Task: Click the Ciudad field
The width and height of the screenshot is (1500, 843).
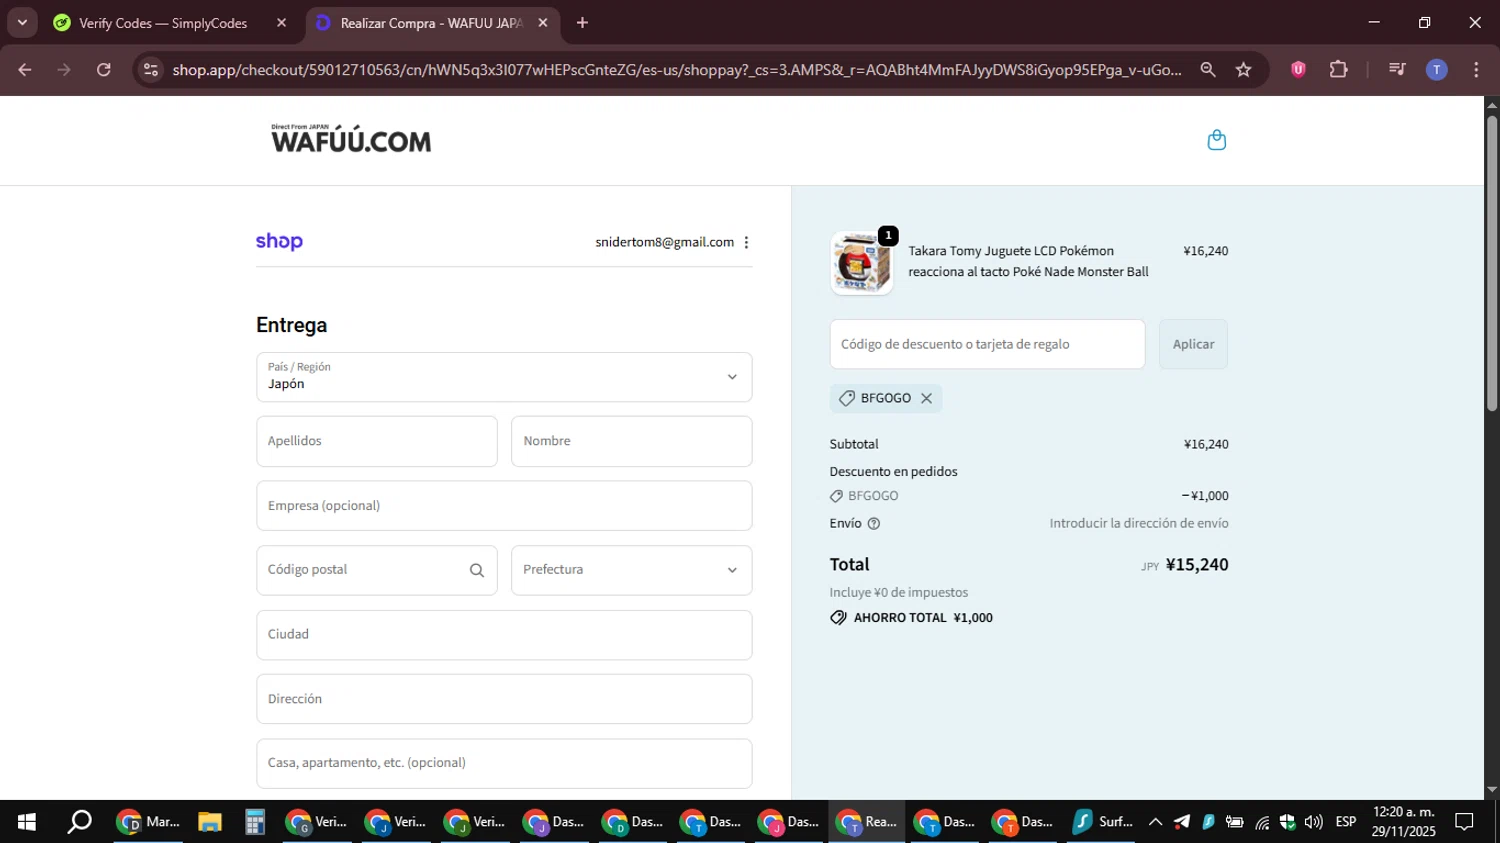Action: click(x=504, y=635)
